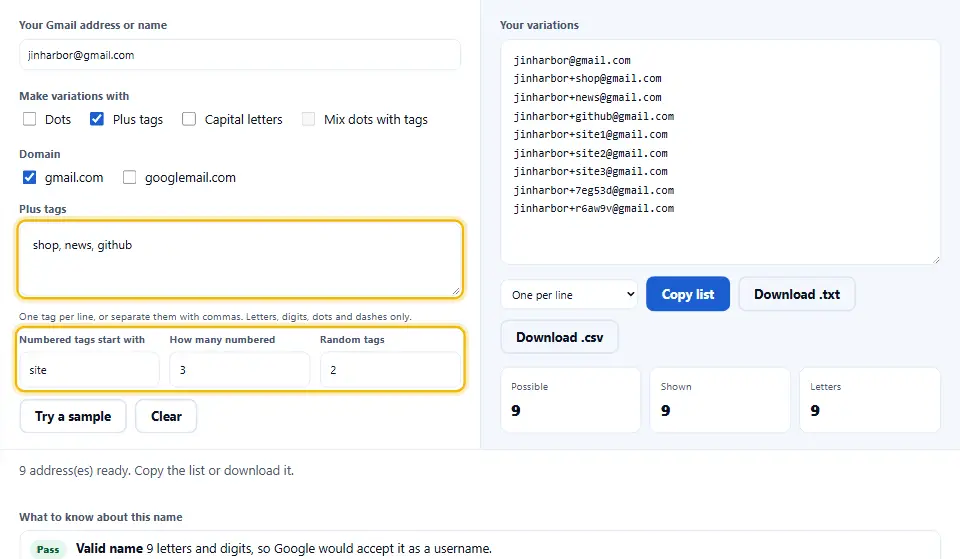Viewport: 960px width, 559px height.
Task: Grab the variations box resize handle
Action: coord(936,260)
